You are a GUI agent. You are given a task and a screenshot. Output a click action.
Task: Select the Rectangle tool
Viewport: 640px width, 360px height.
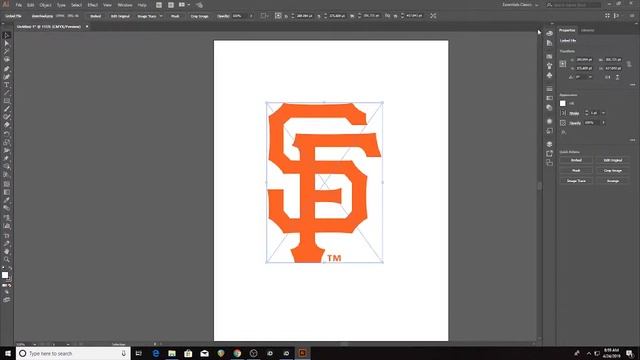pyautogui.click(x=7, y=101)
